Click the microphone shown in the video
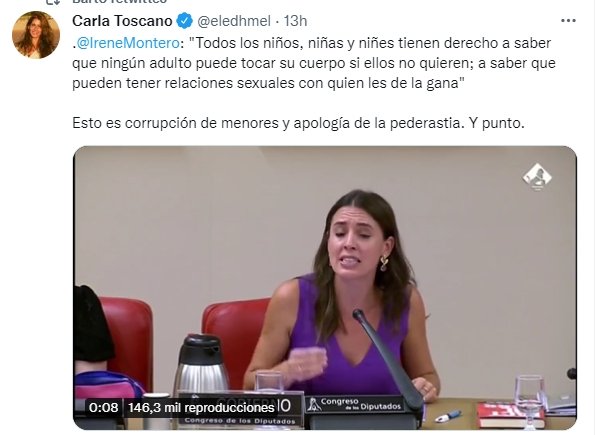 386,357
